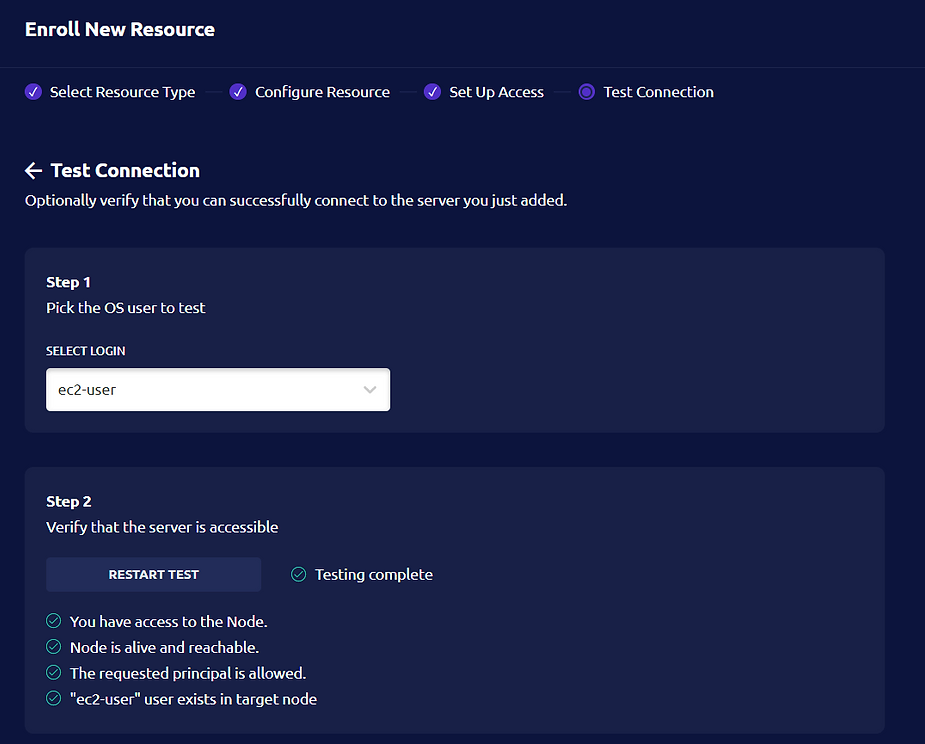Click the check icon beside 'You have access to the Node'
Screen dimensions: 925x744
point(54,621)
